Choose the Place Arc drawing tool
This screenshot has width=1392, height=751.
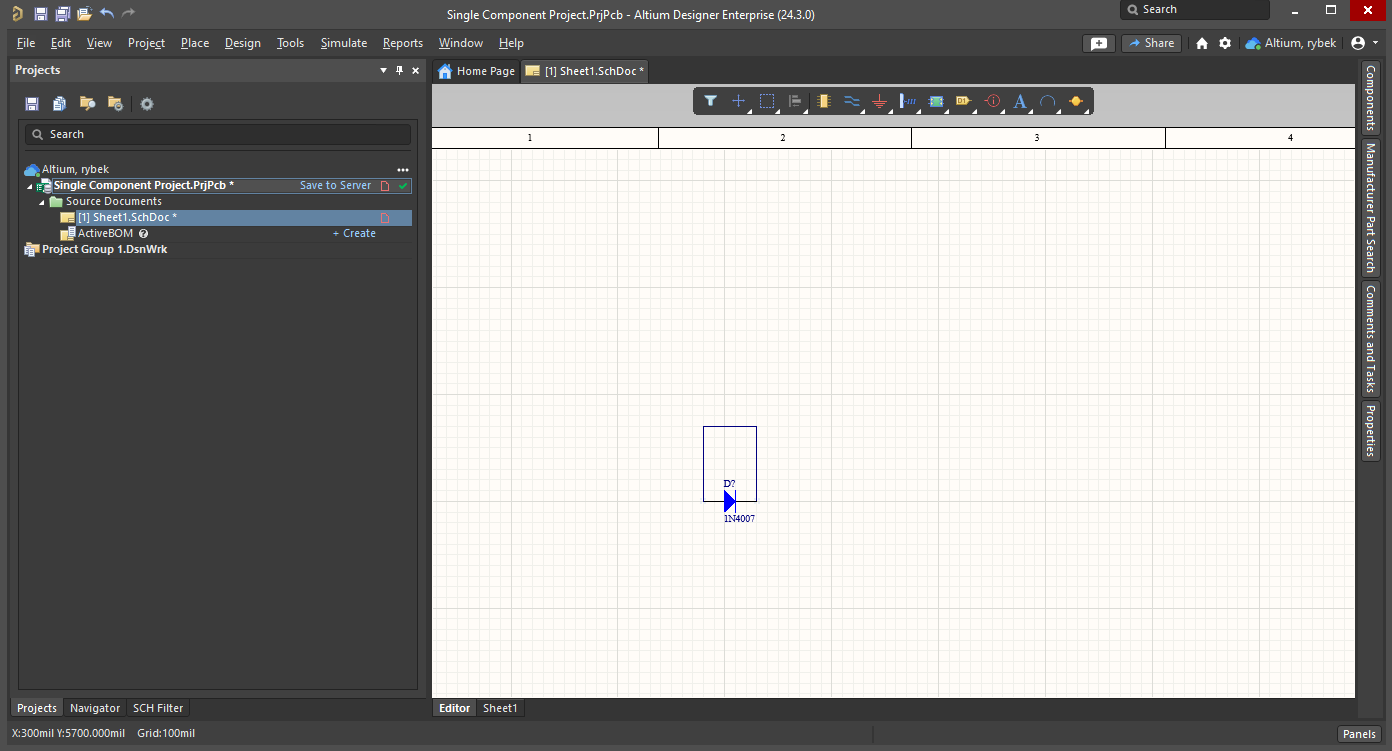click(1048, 101)
